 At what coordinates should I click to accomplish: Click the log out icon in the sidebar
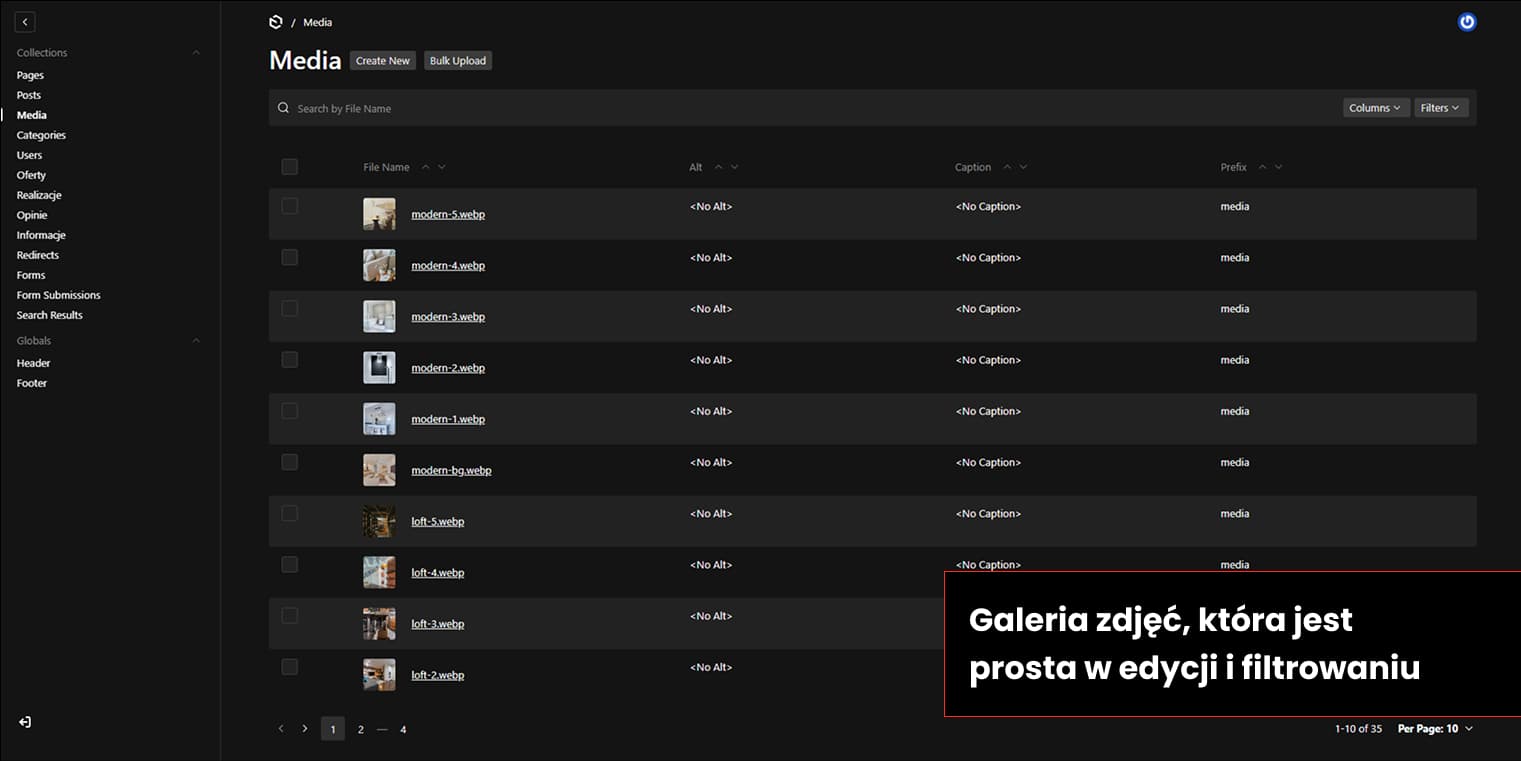coord(25,722)
